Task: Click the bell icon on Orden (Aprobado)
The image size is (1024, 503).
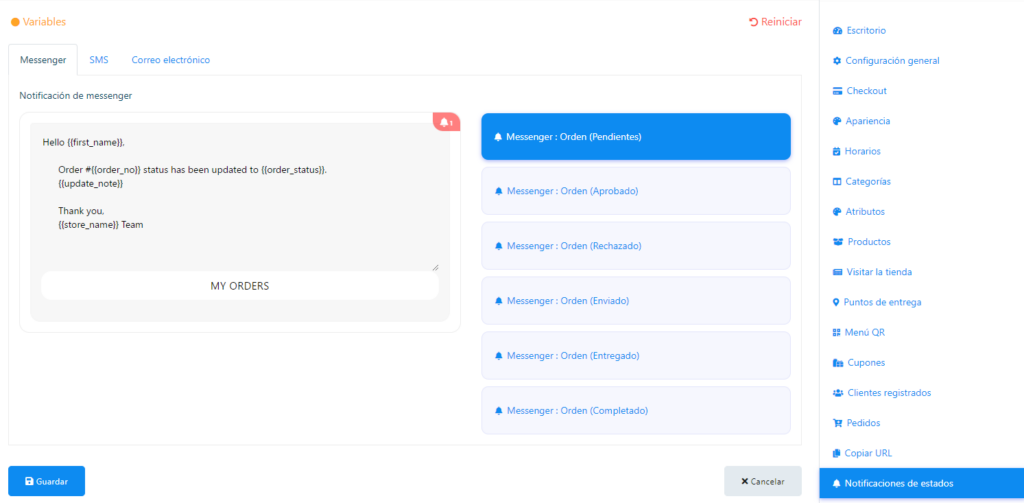Action: (x=498, y=191)
